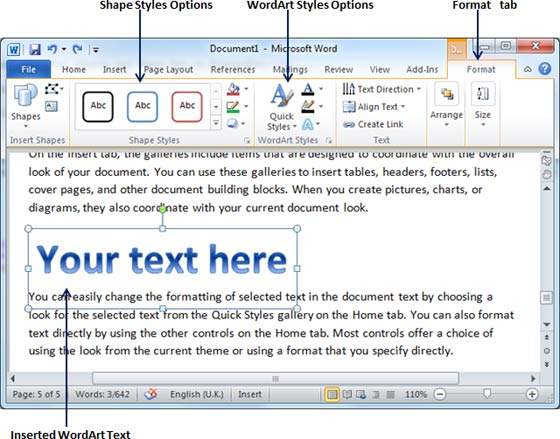Toggle Insert/Overtype mode in status bar
This screenshot has height=439, width=560.
tap(250, 394)
